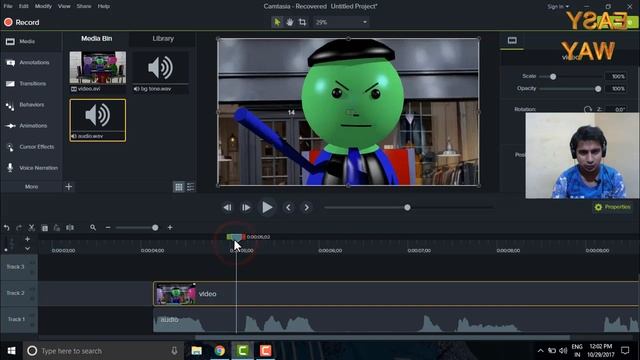This screenshot has width=640, height=360.
Task: Click the Scale 100% value field
Action: (616, 76)
